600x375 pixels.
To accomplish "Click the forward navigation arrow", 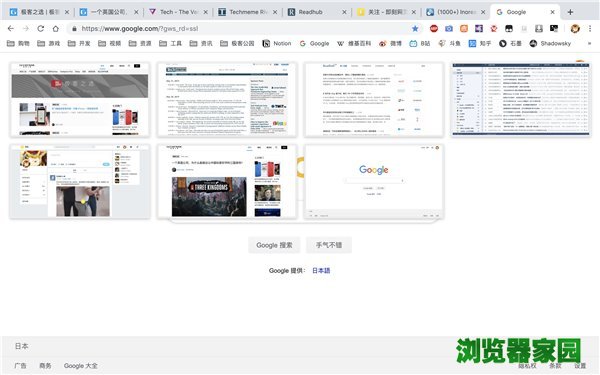I will point(26,28).
